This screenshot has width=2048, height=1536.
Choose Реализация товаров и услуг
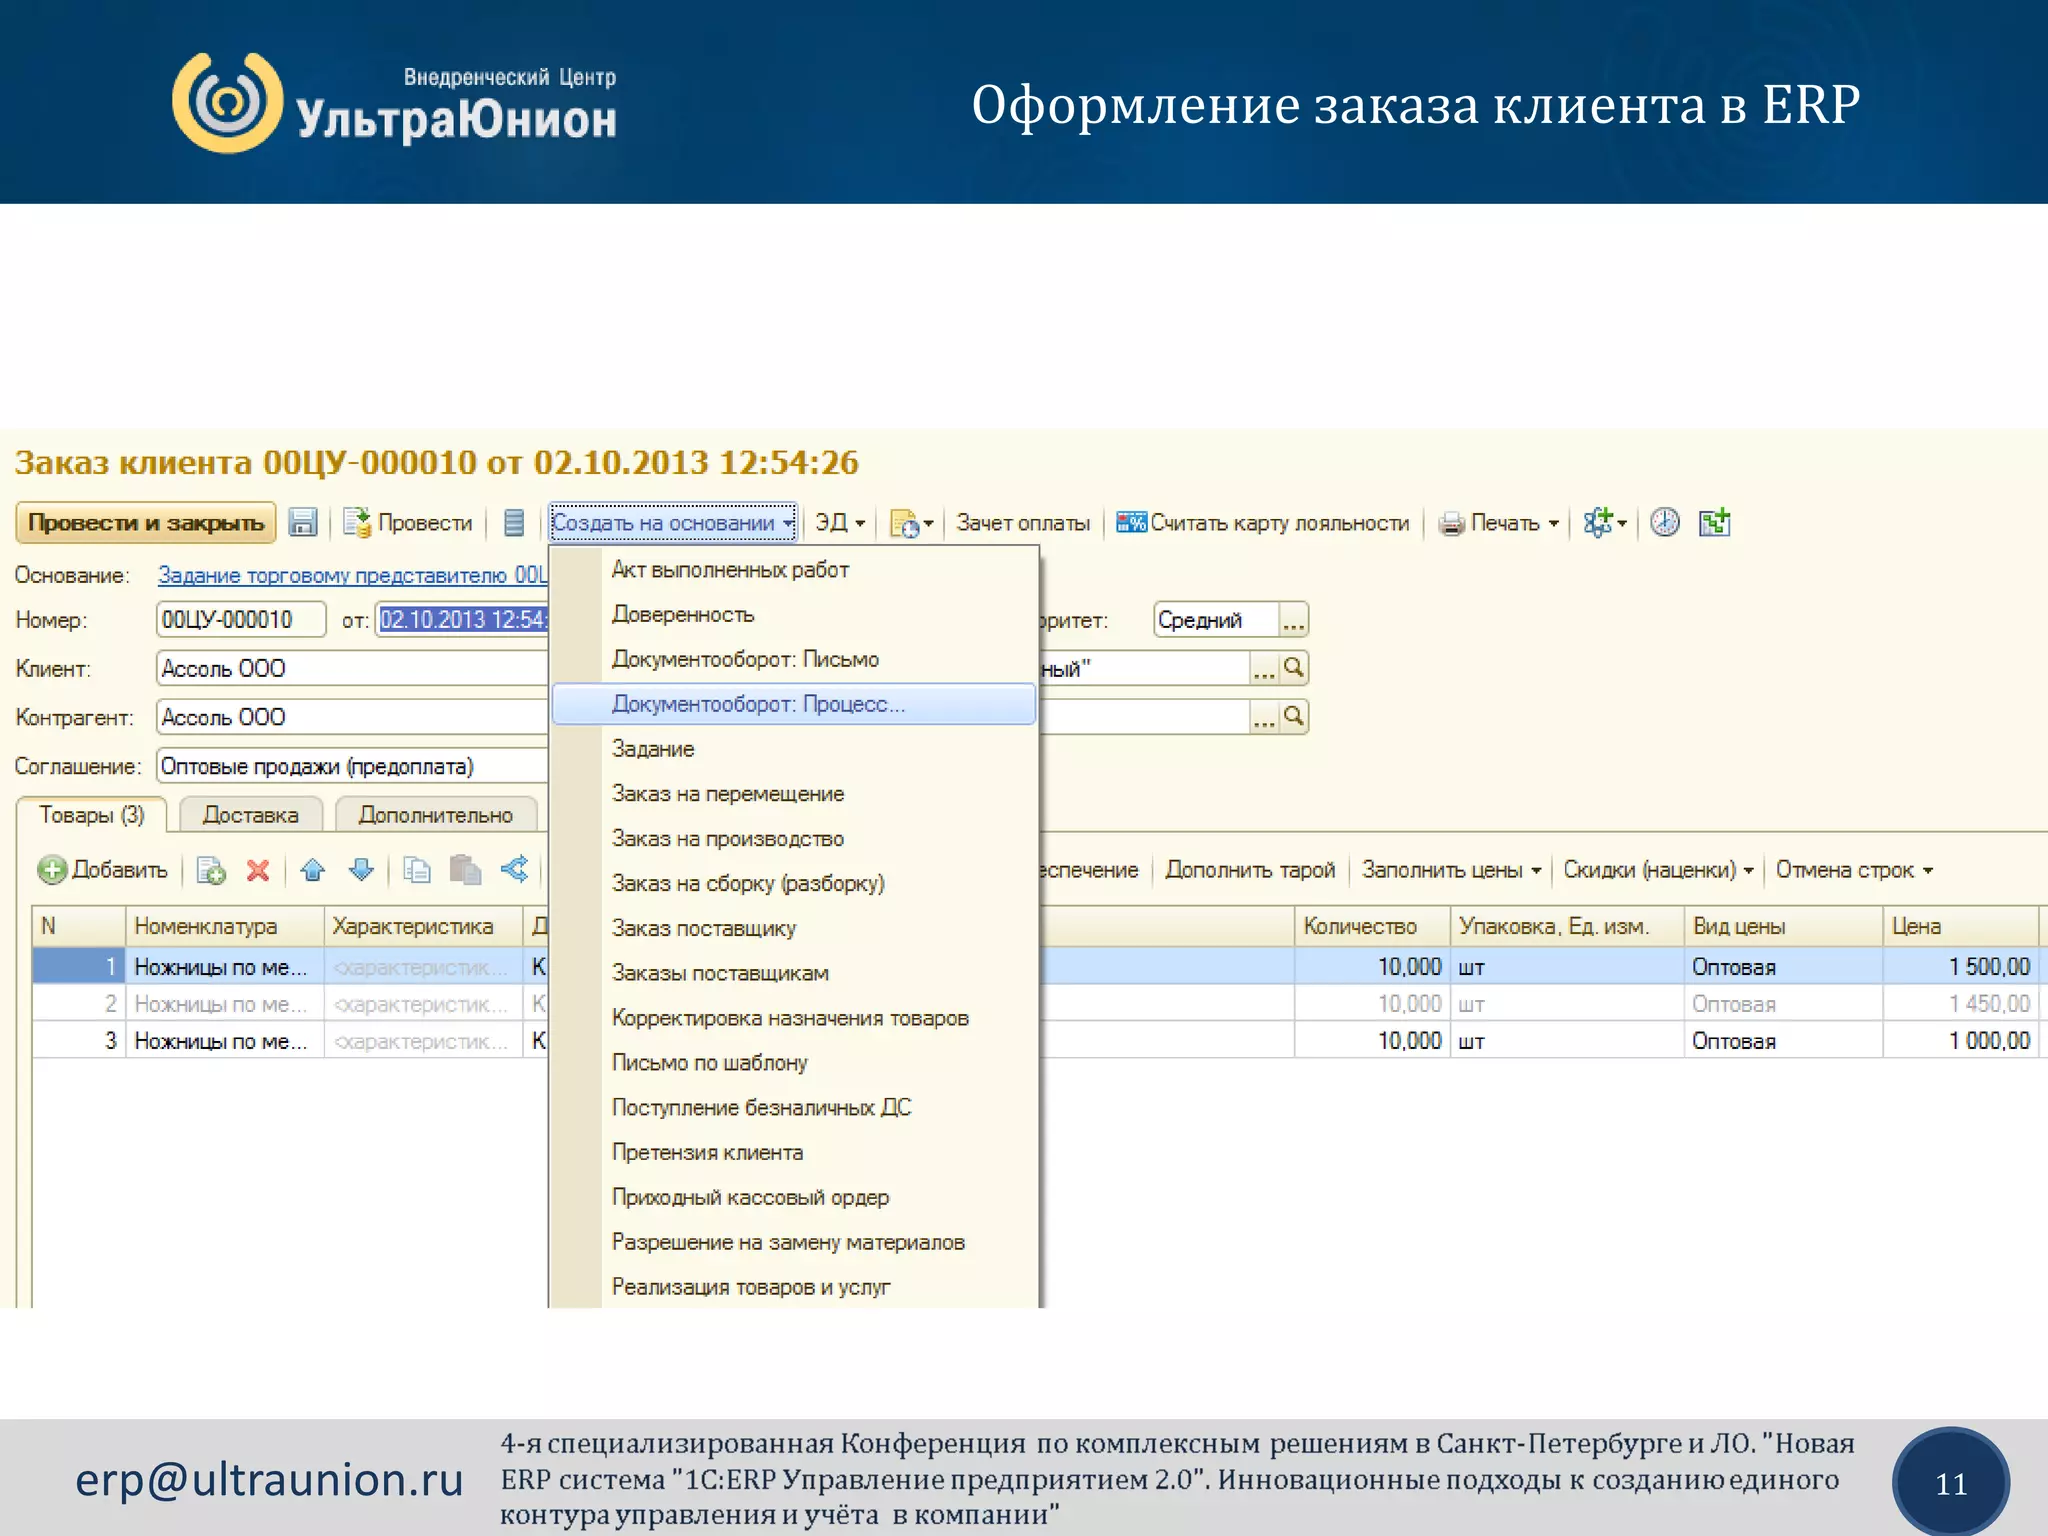click(x=794, y=1287)
